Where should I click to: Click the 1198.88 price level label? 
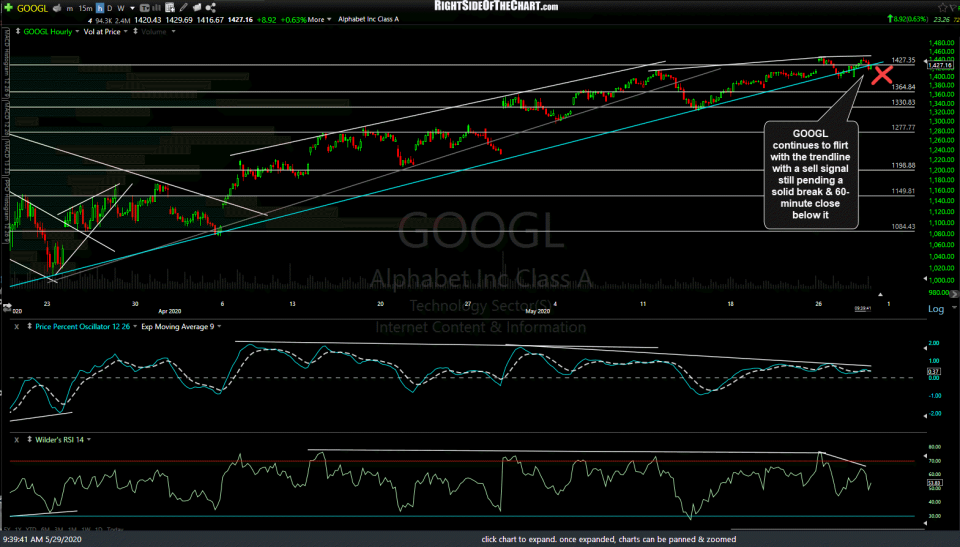(x=903, y=165)
